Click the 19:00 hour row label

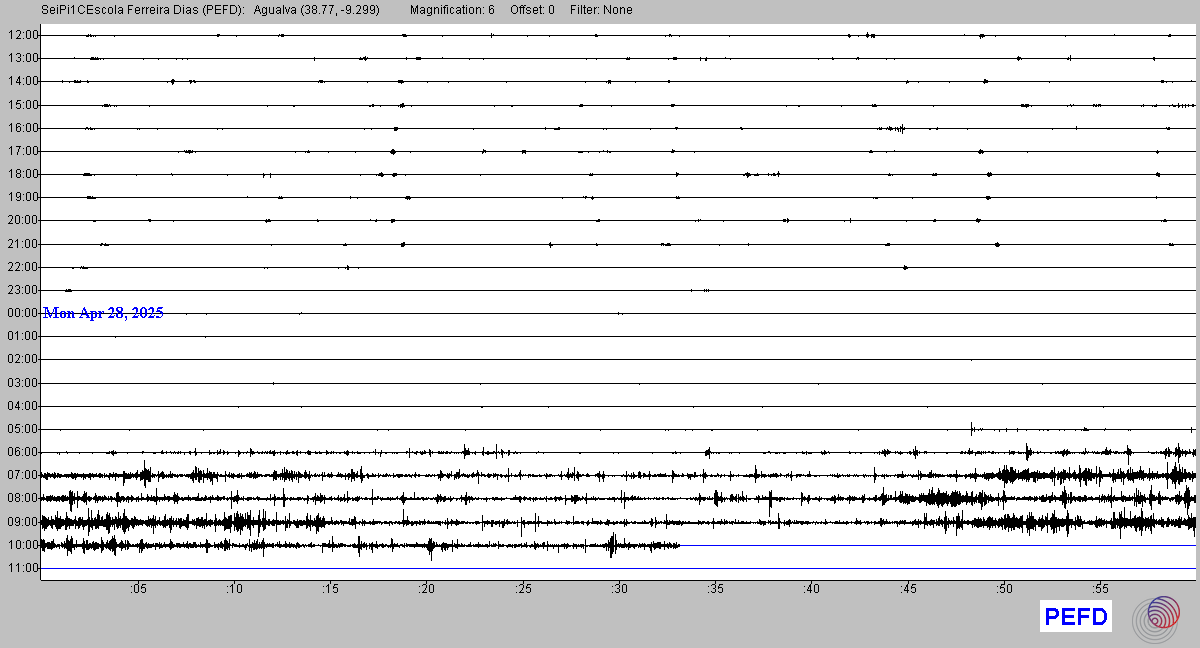[22, 197]
